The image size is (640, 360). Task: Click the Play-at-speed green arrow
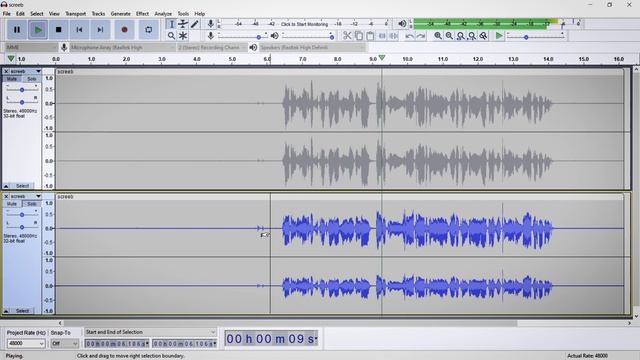point(498,36)
